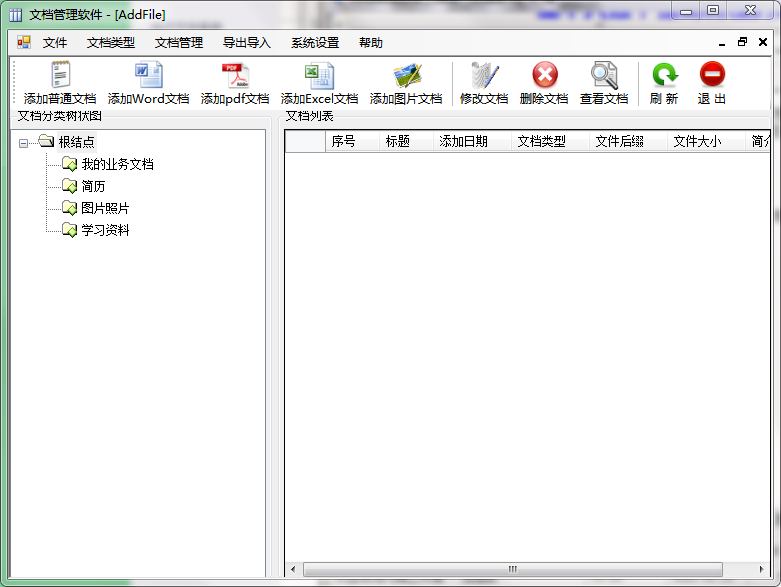
Task: Click the 添加pdf文档 icon
Action: [x=235, y=76]
